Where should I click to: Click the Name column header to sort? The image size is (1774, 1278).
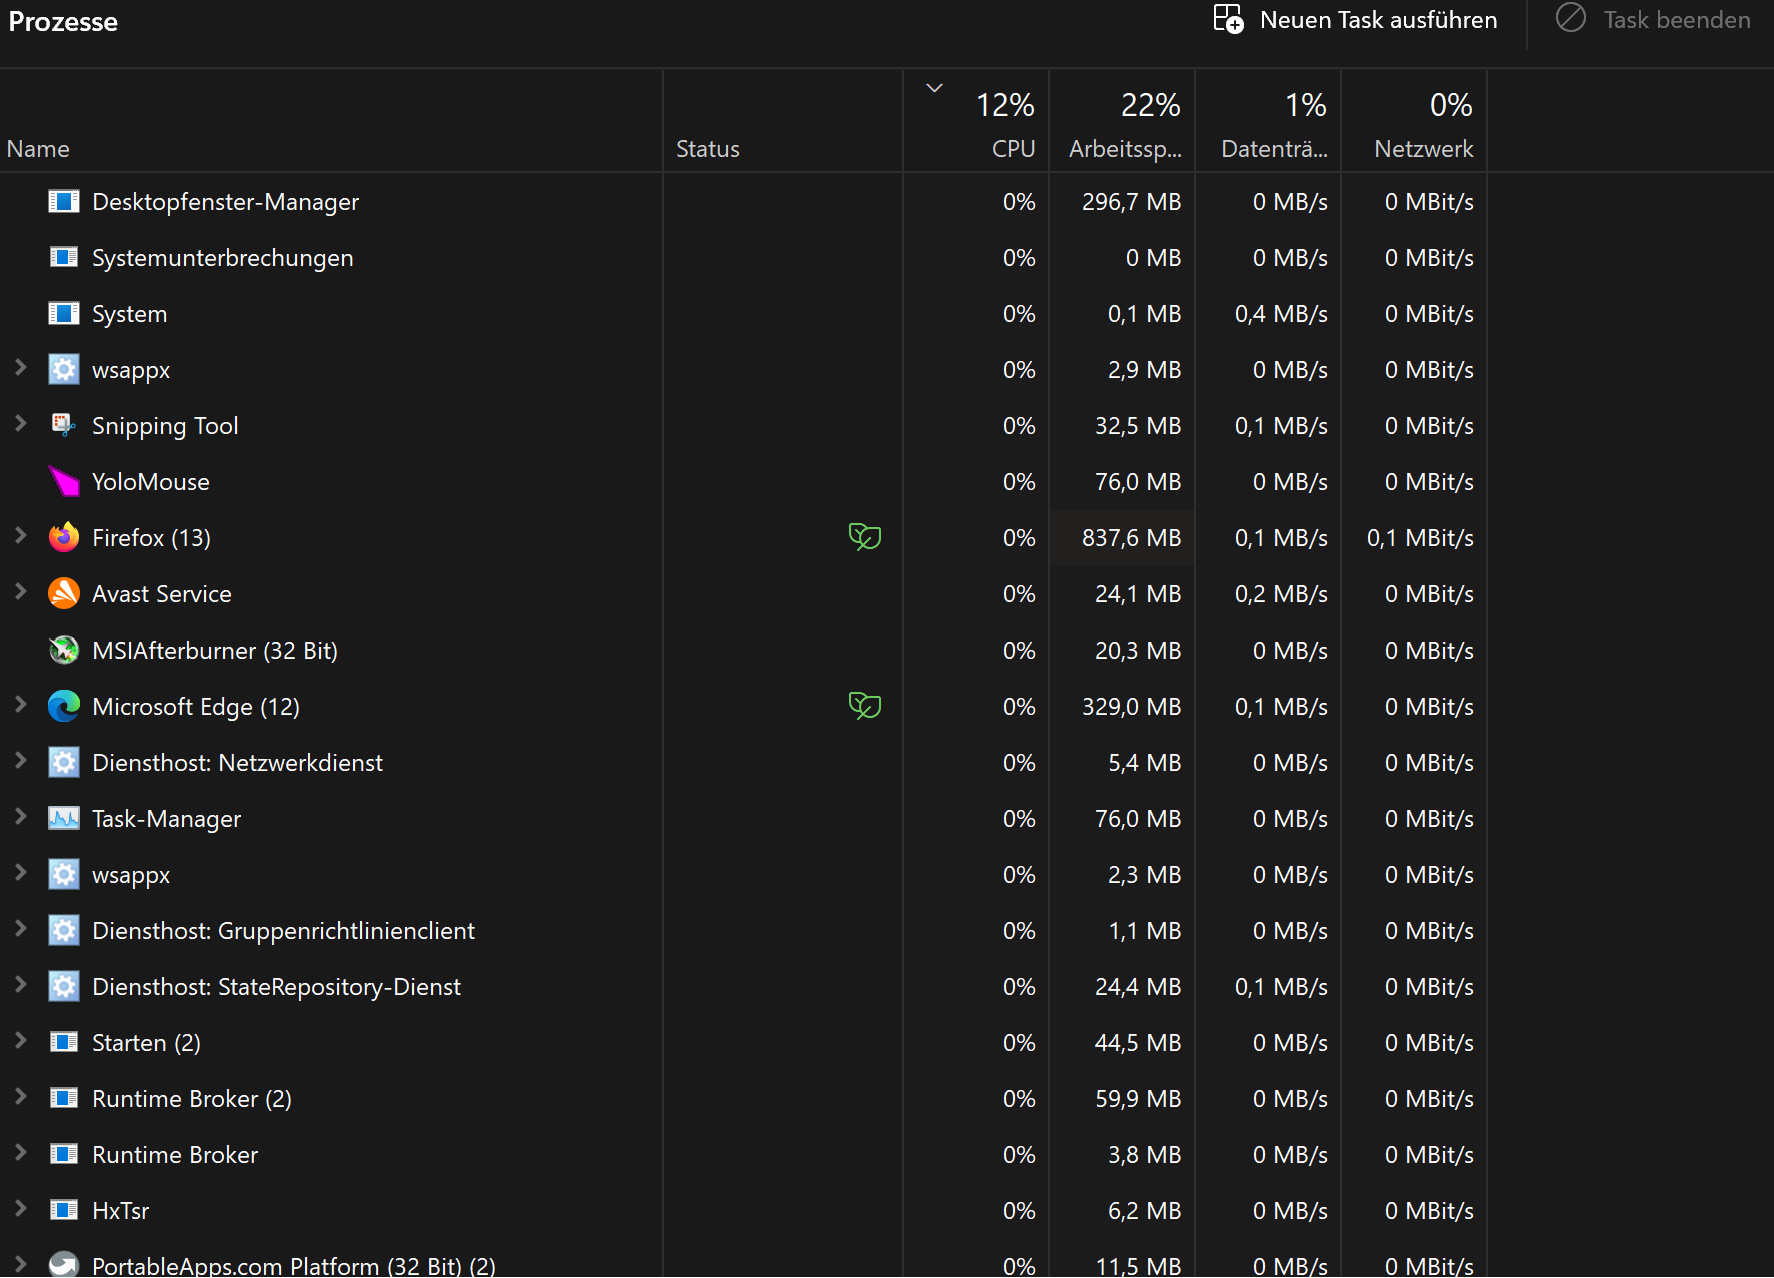(x=38, y=148)
